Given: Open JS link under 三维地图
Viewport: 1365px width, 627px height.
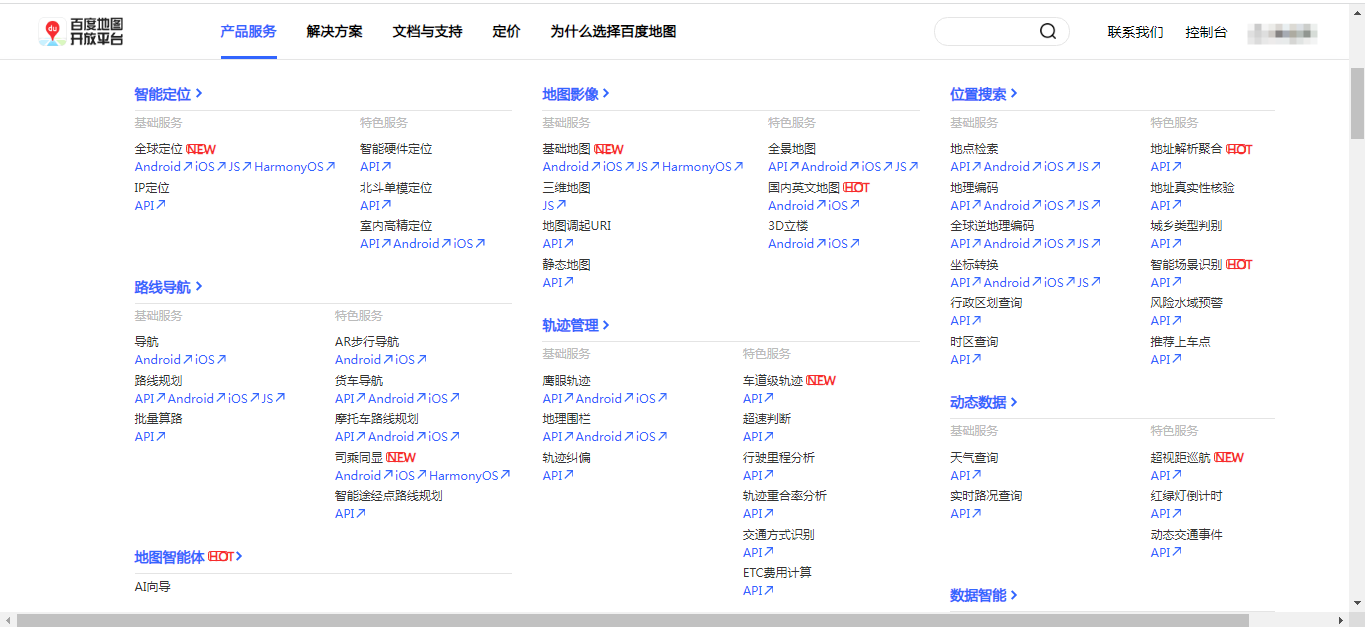Looking at the screenshot, I should pyautogui.click(x=554, y=205).
